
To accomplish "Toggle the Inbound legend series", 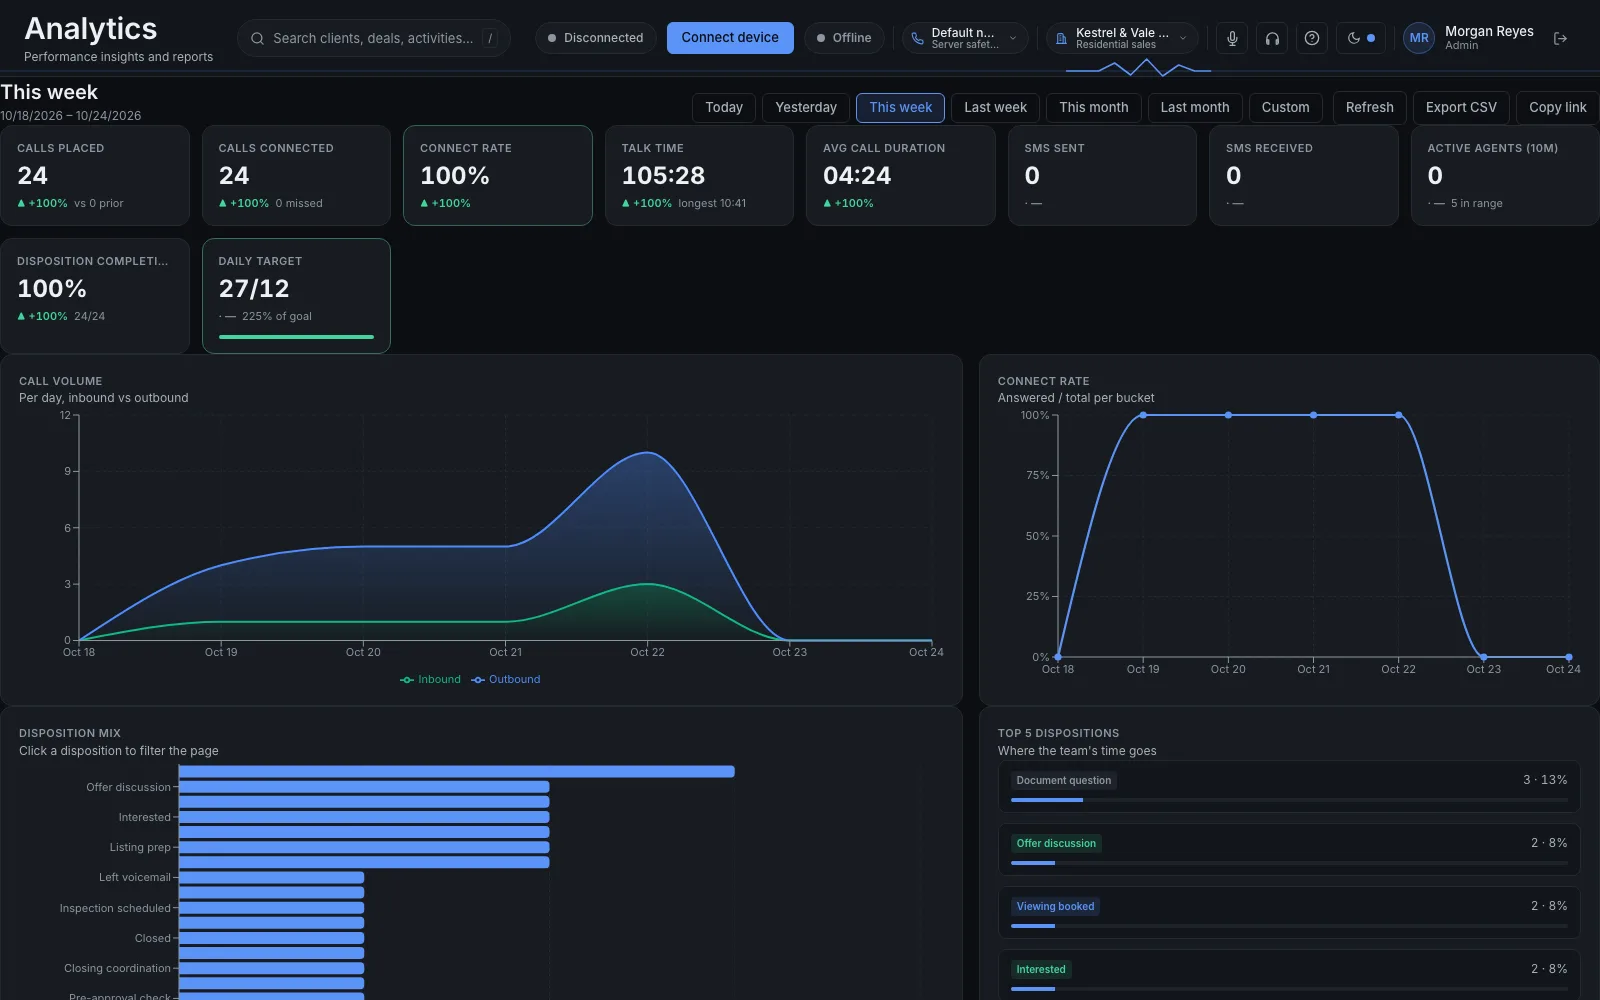I will pyautogui.click(x=431, y=679).
